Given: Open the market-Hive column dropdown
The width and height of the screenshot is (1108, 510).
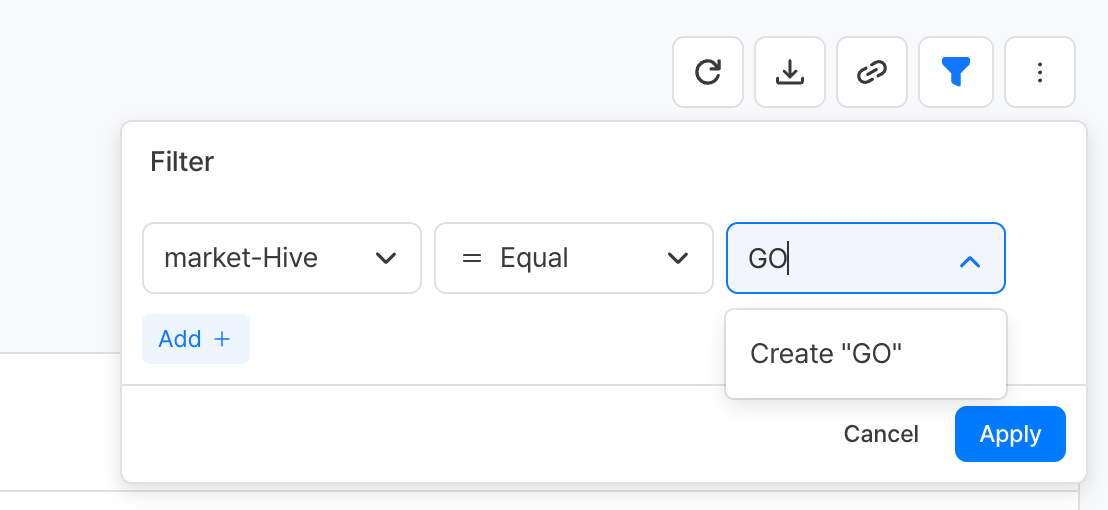Looking at the screenshot, I should click(x=281, y=258).
